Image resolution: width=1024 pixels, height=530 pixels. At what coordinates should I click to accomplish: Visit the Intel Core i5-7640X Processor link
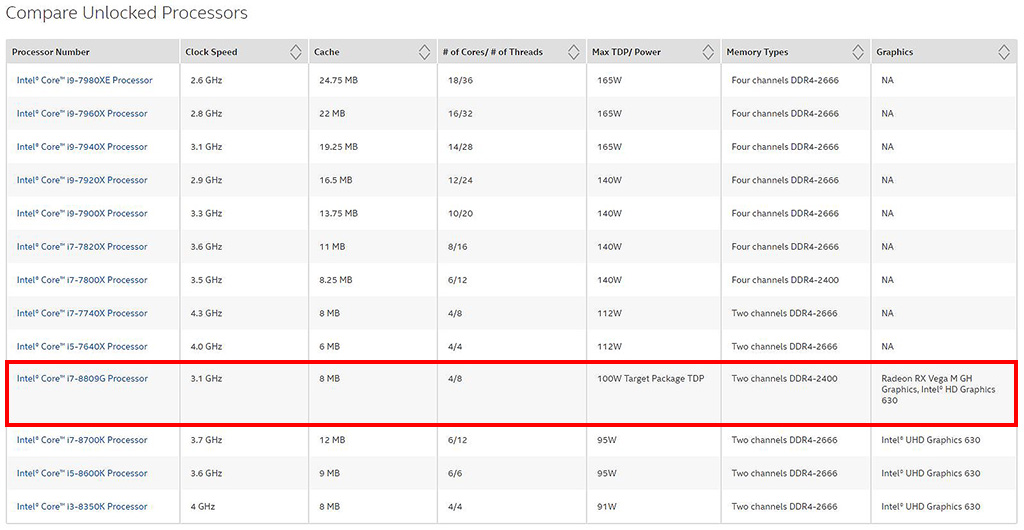82,347
